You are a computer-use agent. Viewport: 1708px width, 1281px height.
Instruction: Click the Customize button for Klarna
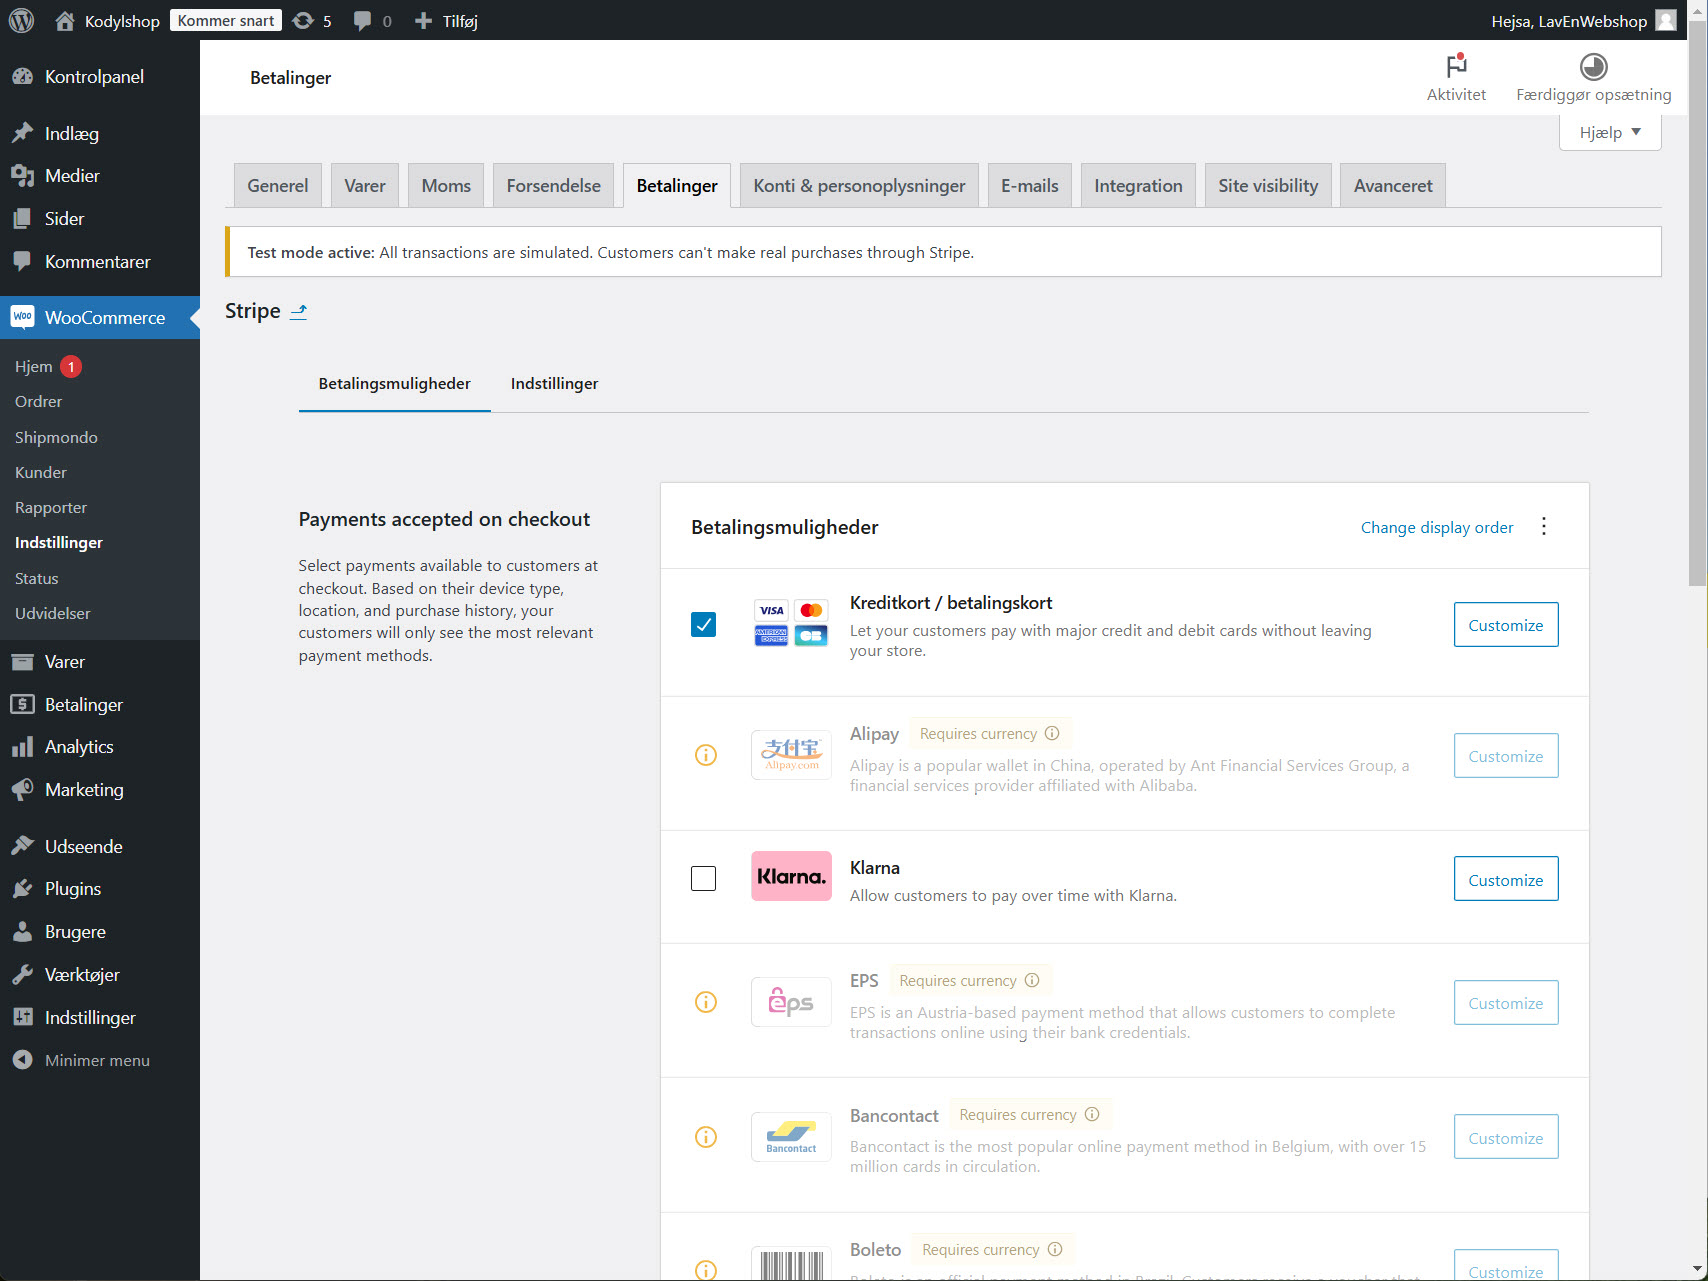click(1505, 879)
